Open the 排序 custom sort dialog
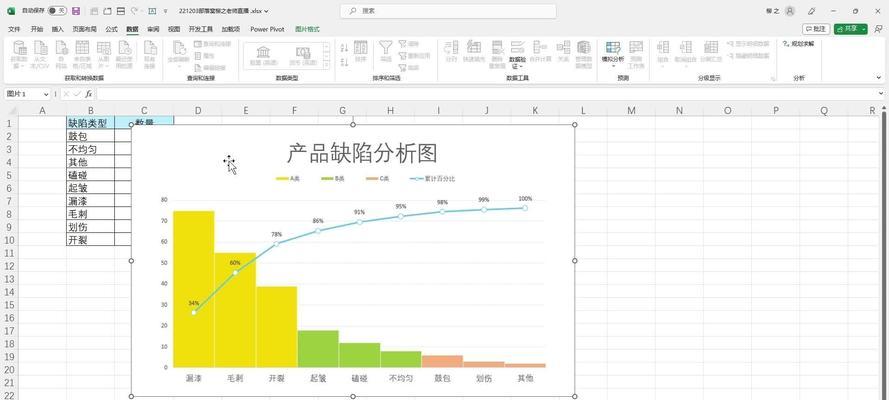Image resolution: width=889 pixels, height=400 pixels. point(361,51)
